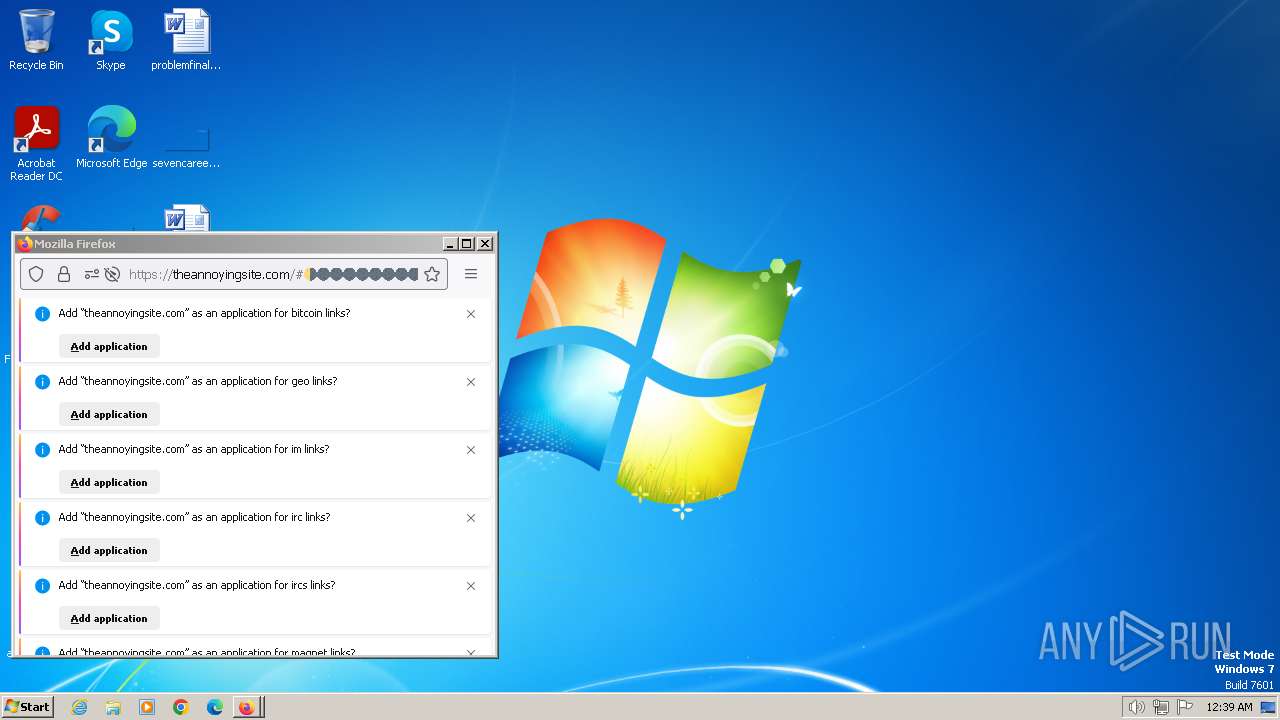This screenshot has width=1280, height=720.
Task: Launch Skype from the desktop shortcut
Action: 110,40
